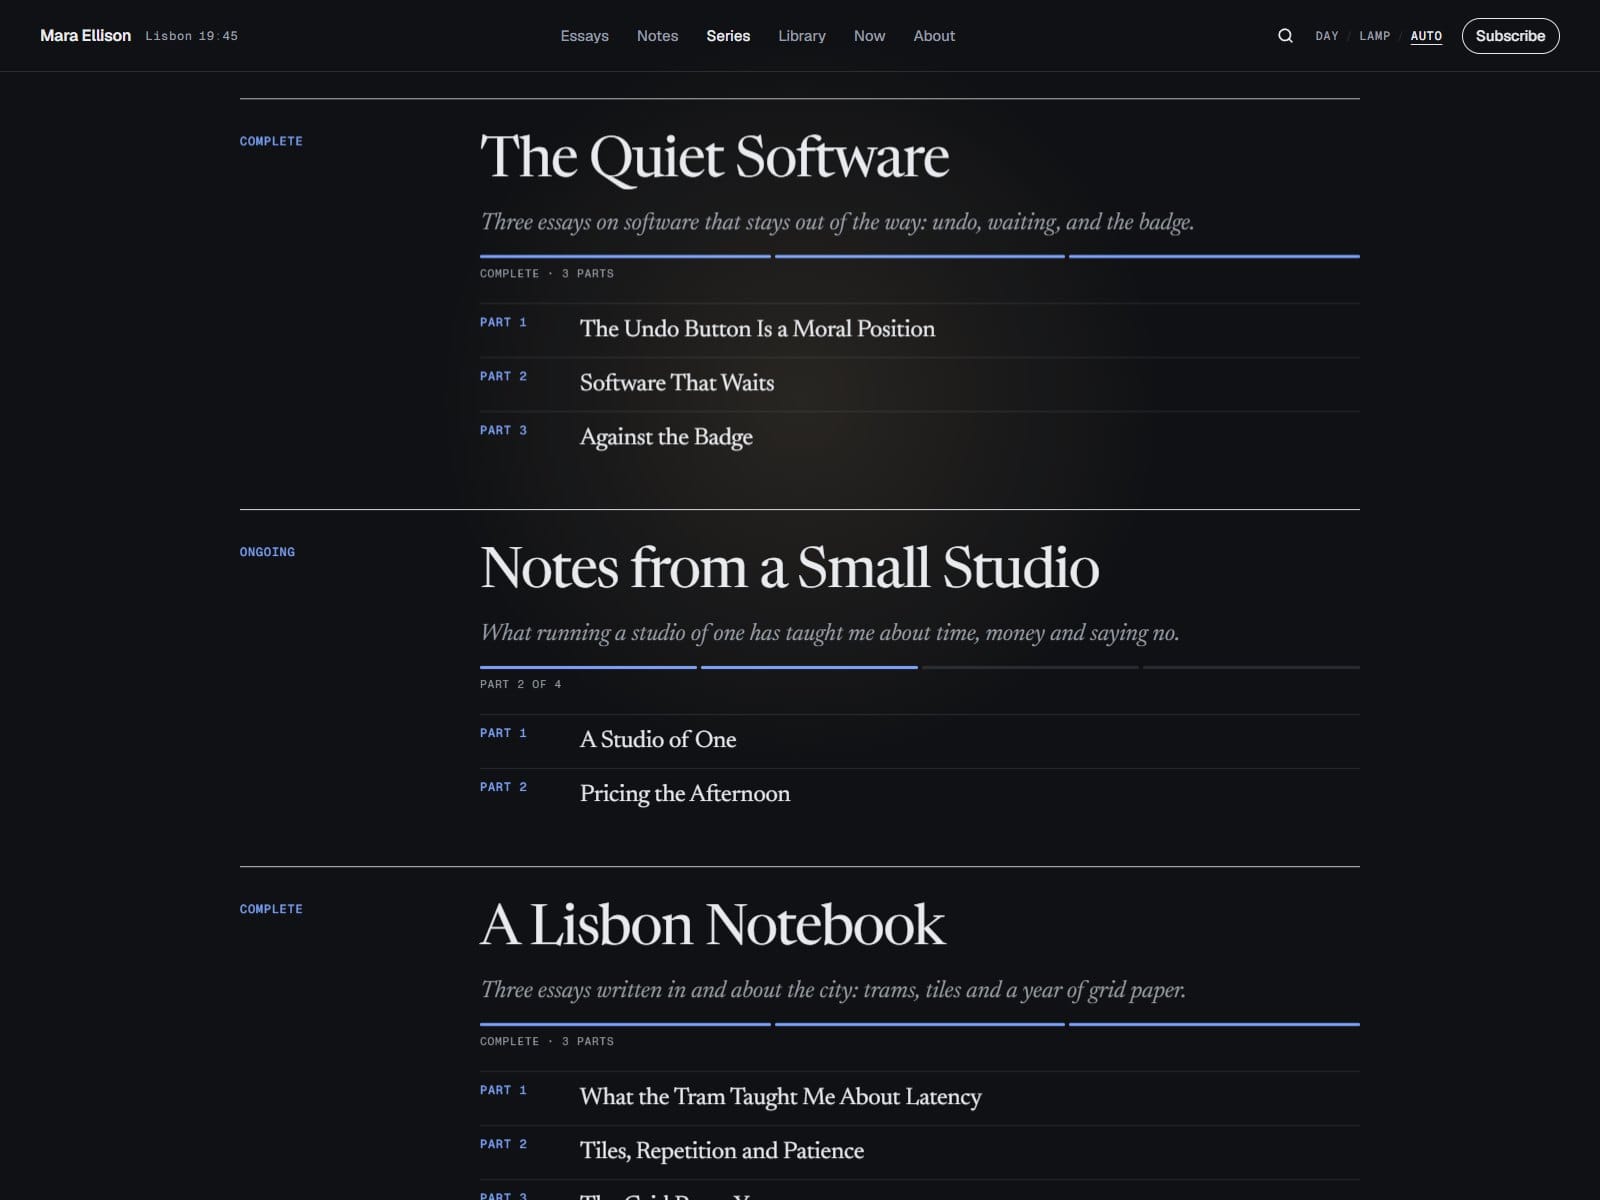This screenshot has height=1200, width=1600.
Task: Open the essay Pricing the Afternoon
Action: coord(685,794)
